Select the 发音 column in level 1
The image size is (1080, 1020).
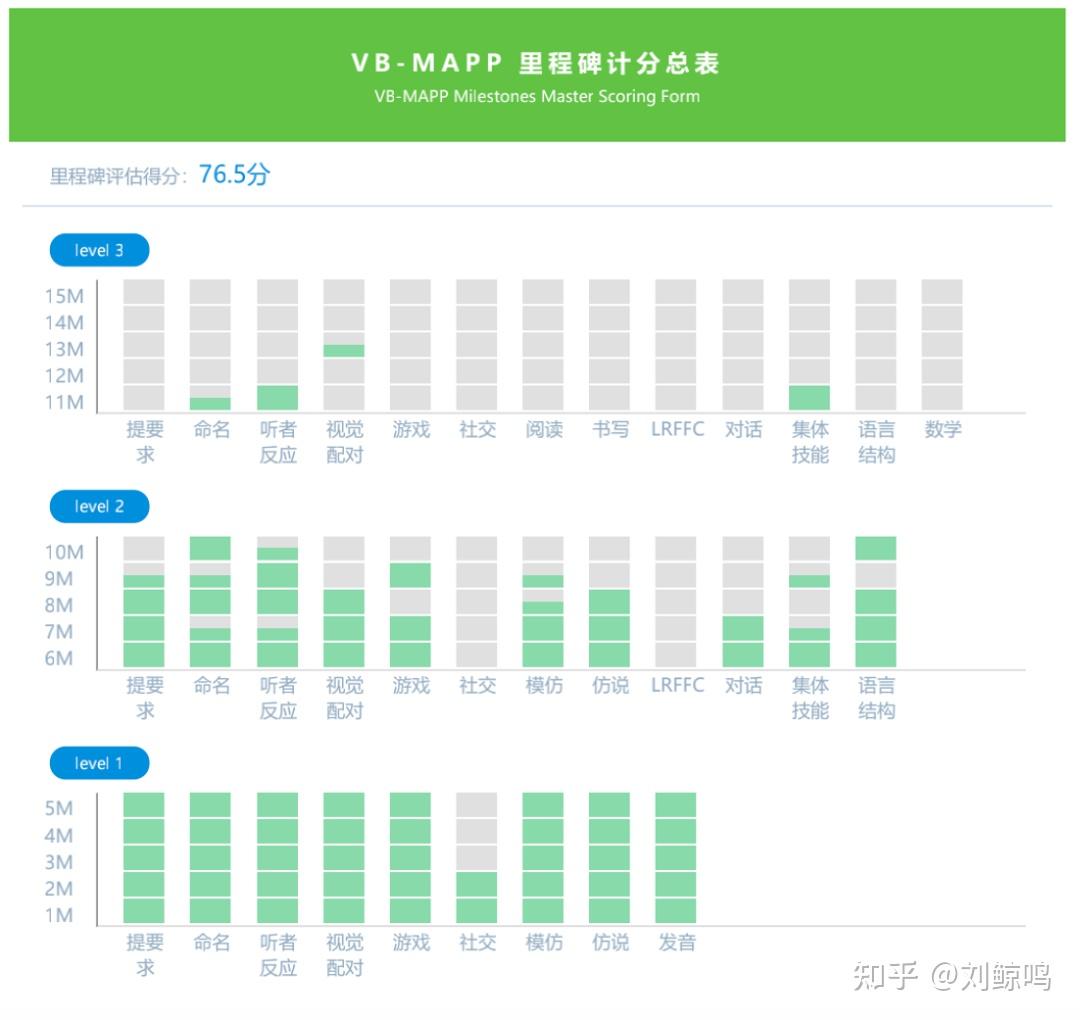pyautogui.click(x=676, y=855)
